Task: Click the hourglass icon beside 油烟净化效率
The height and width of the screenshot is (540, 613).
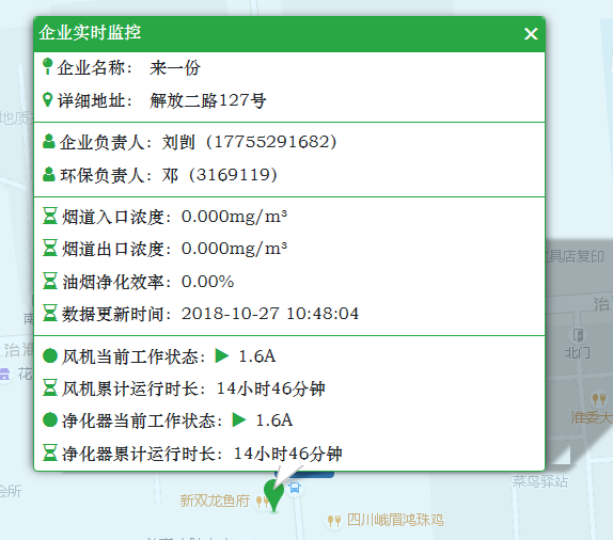Action: 49,281
